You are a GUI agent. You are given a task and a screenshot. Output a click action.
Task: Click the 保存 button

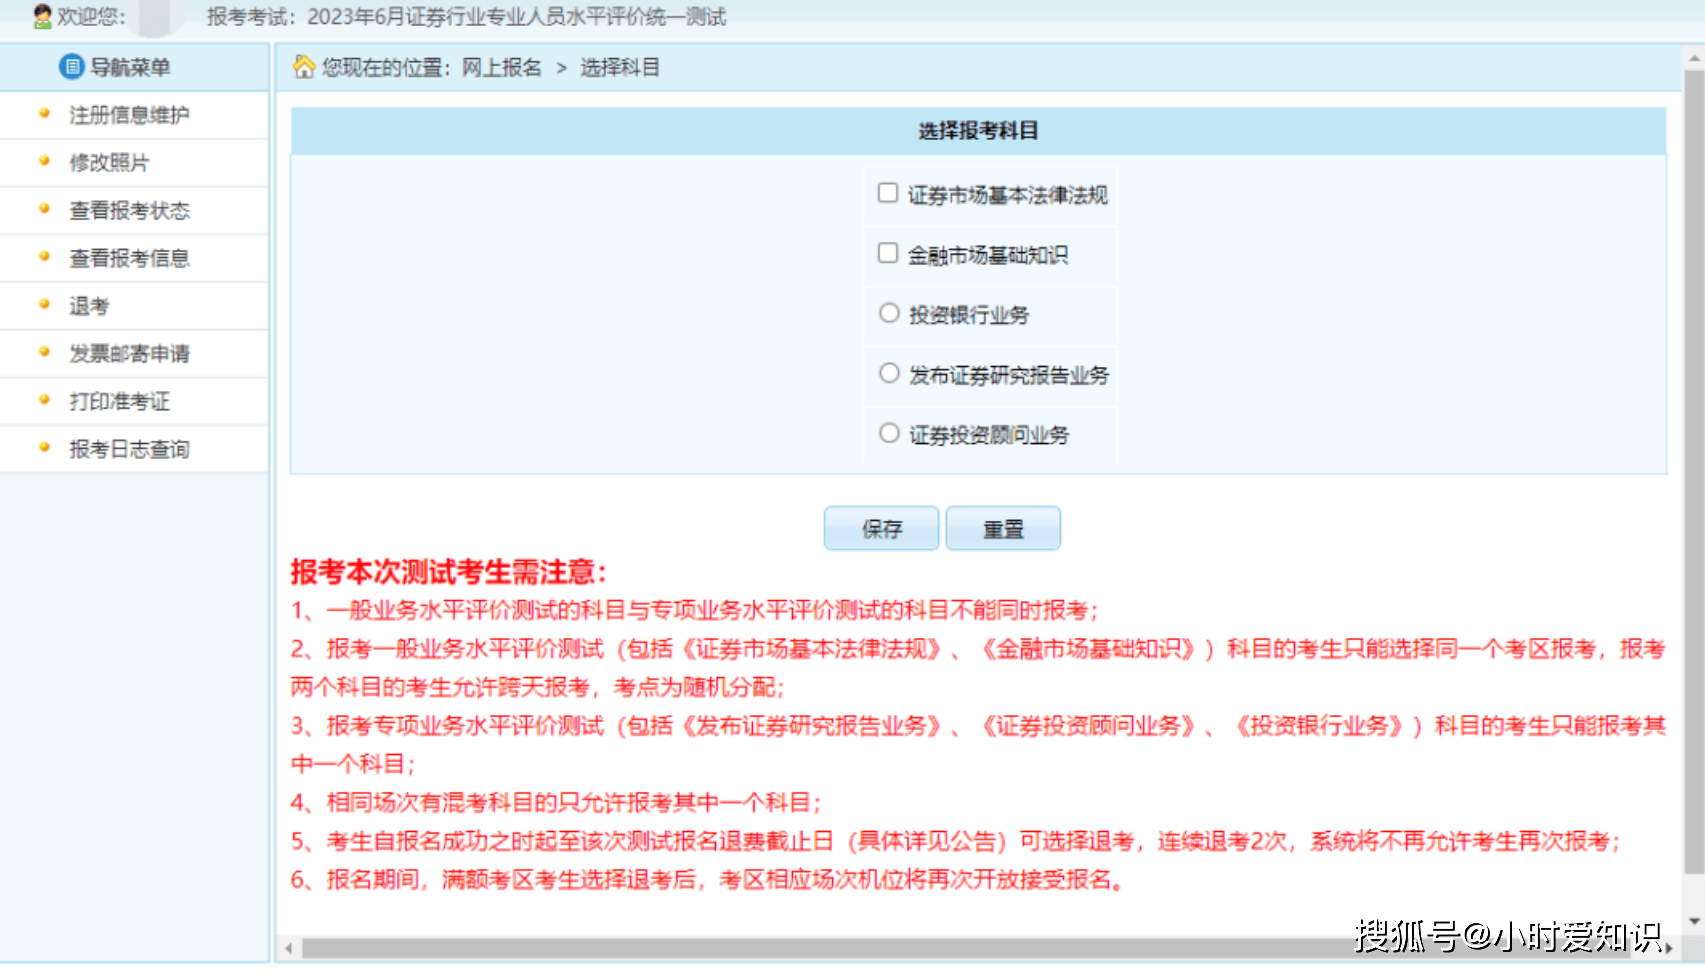pos(881,528)
